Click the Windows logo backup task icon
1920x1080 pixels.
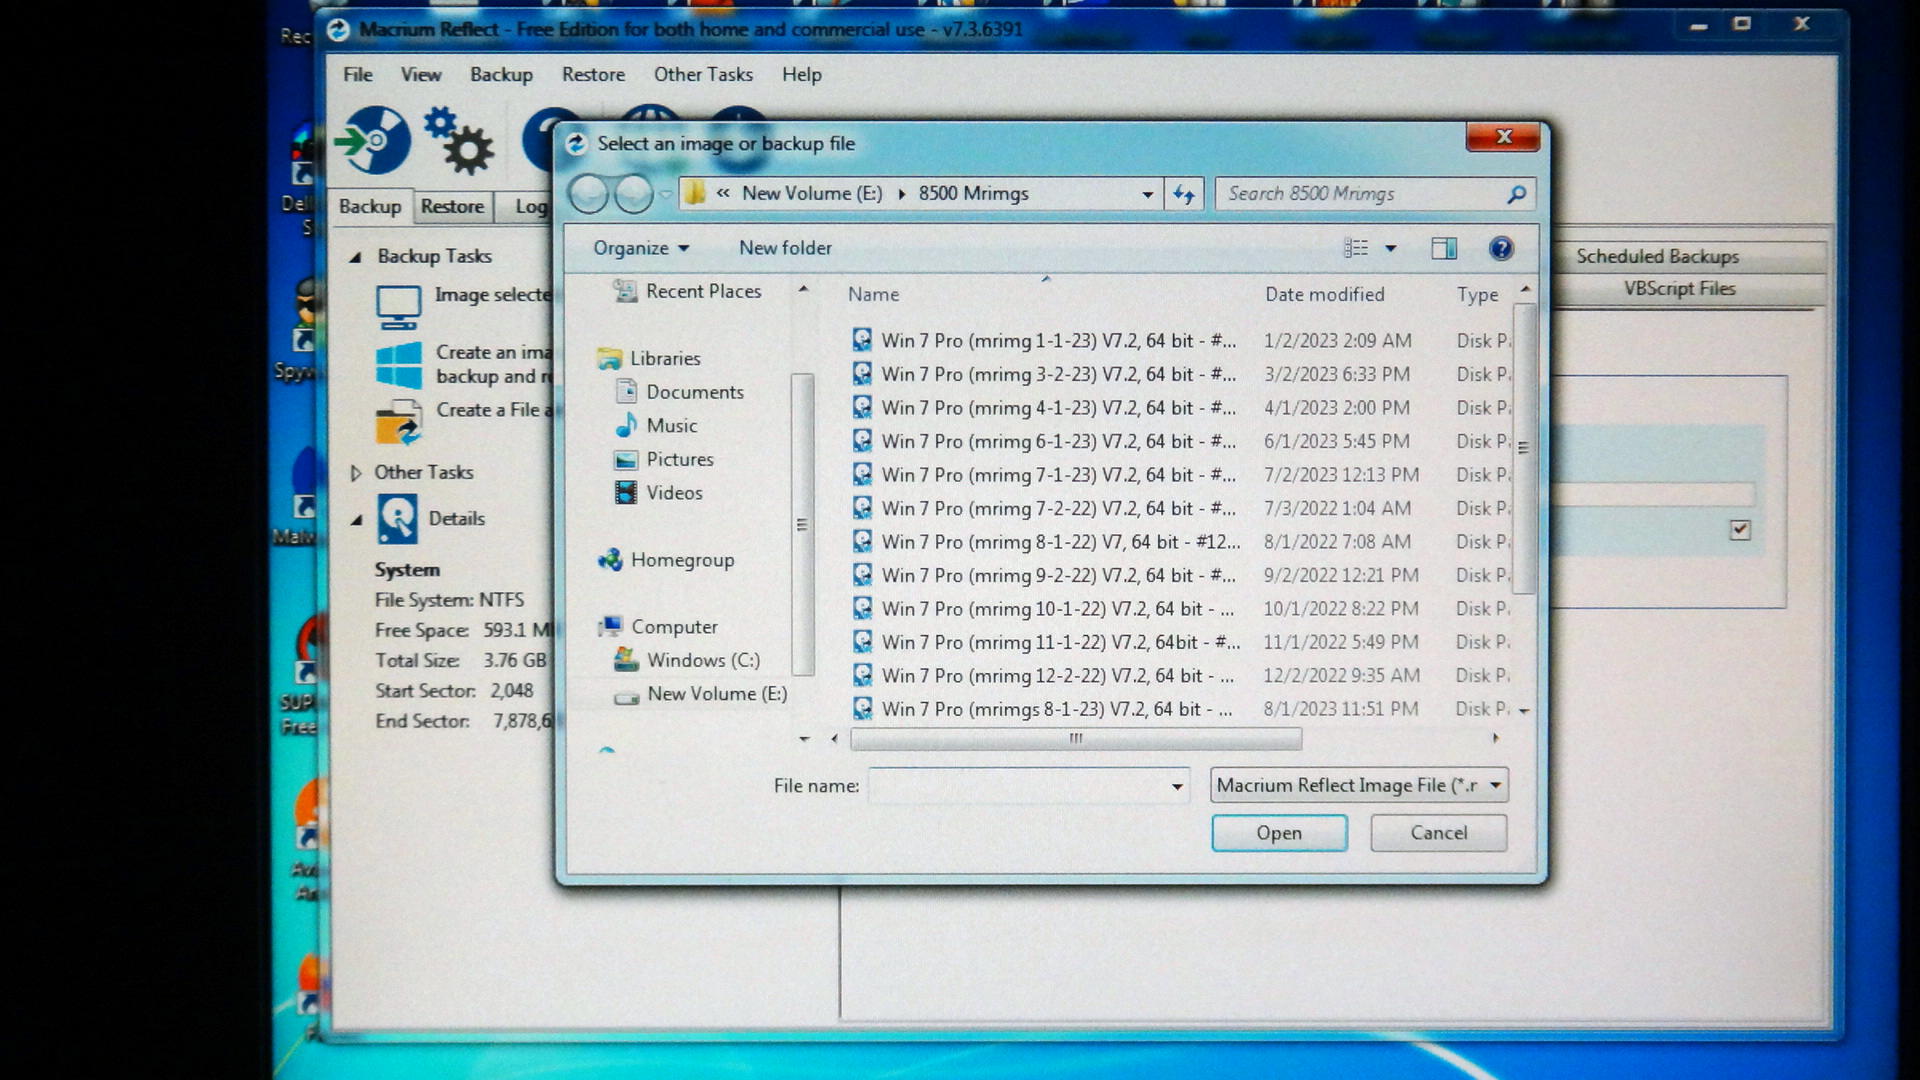click(398, 365)
